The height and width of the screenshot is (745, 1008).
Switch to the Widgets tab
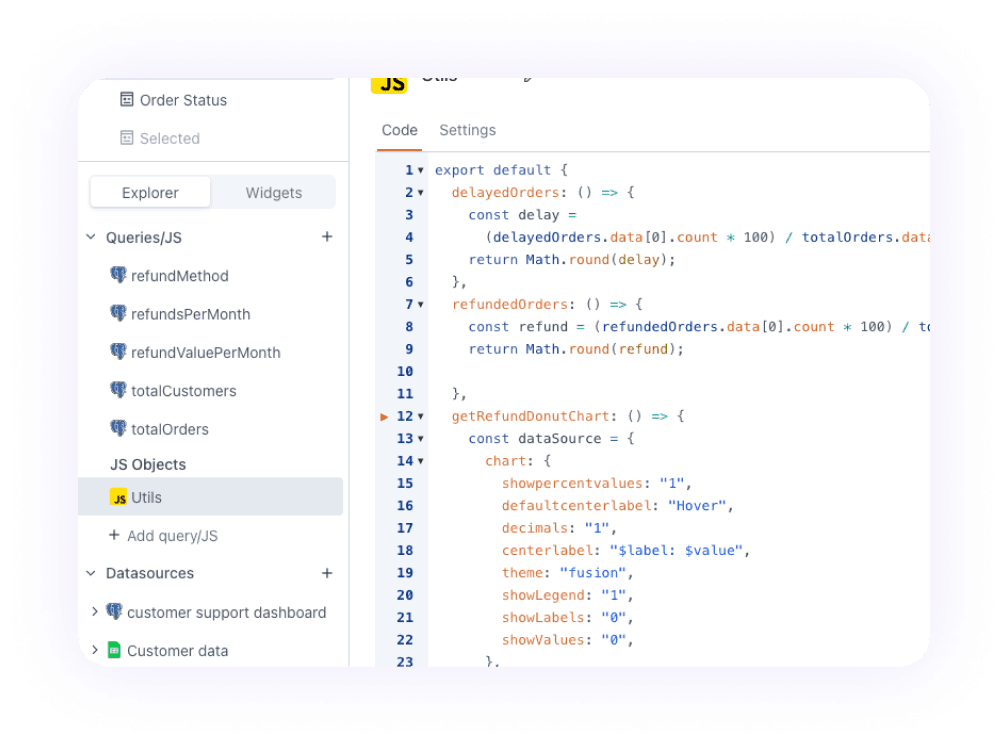[273, 193]
